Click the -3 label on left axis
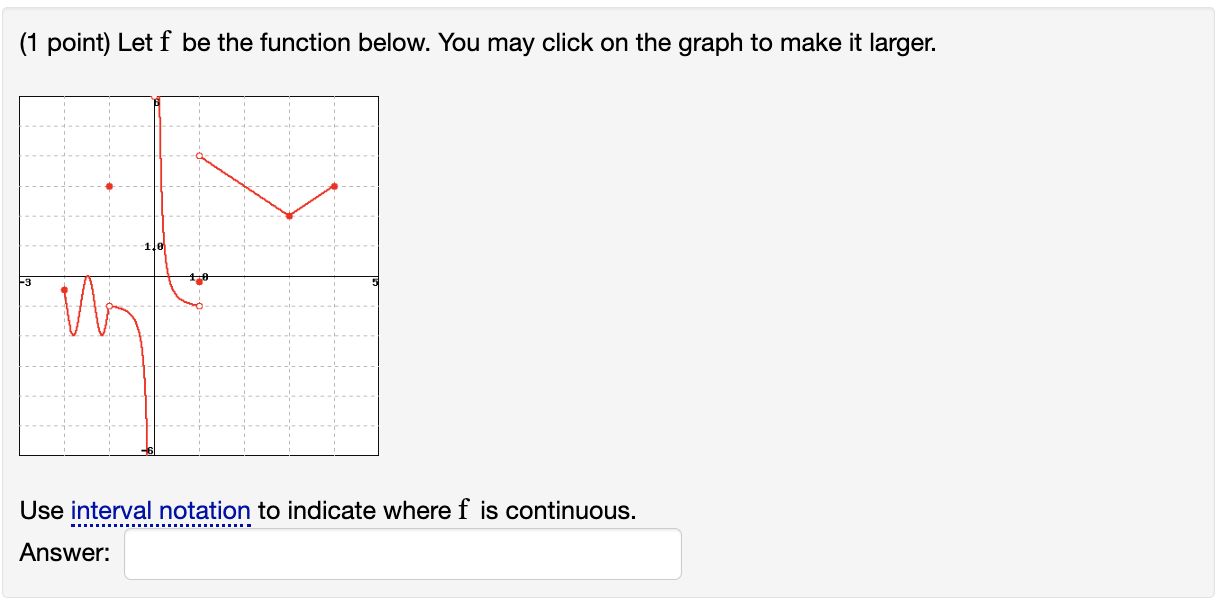This screenshot has height=608, width=1216. coord(24,282)
